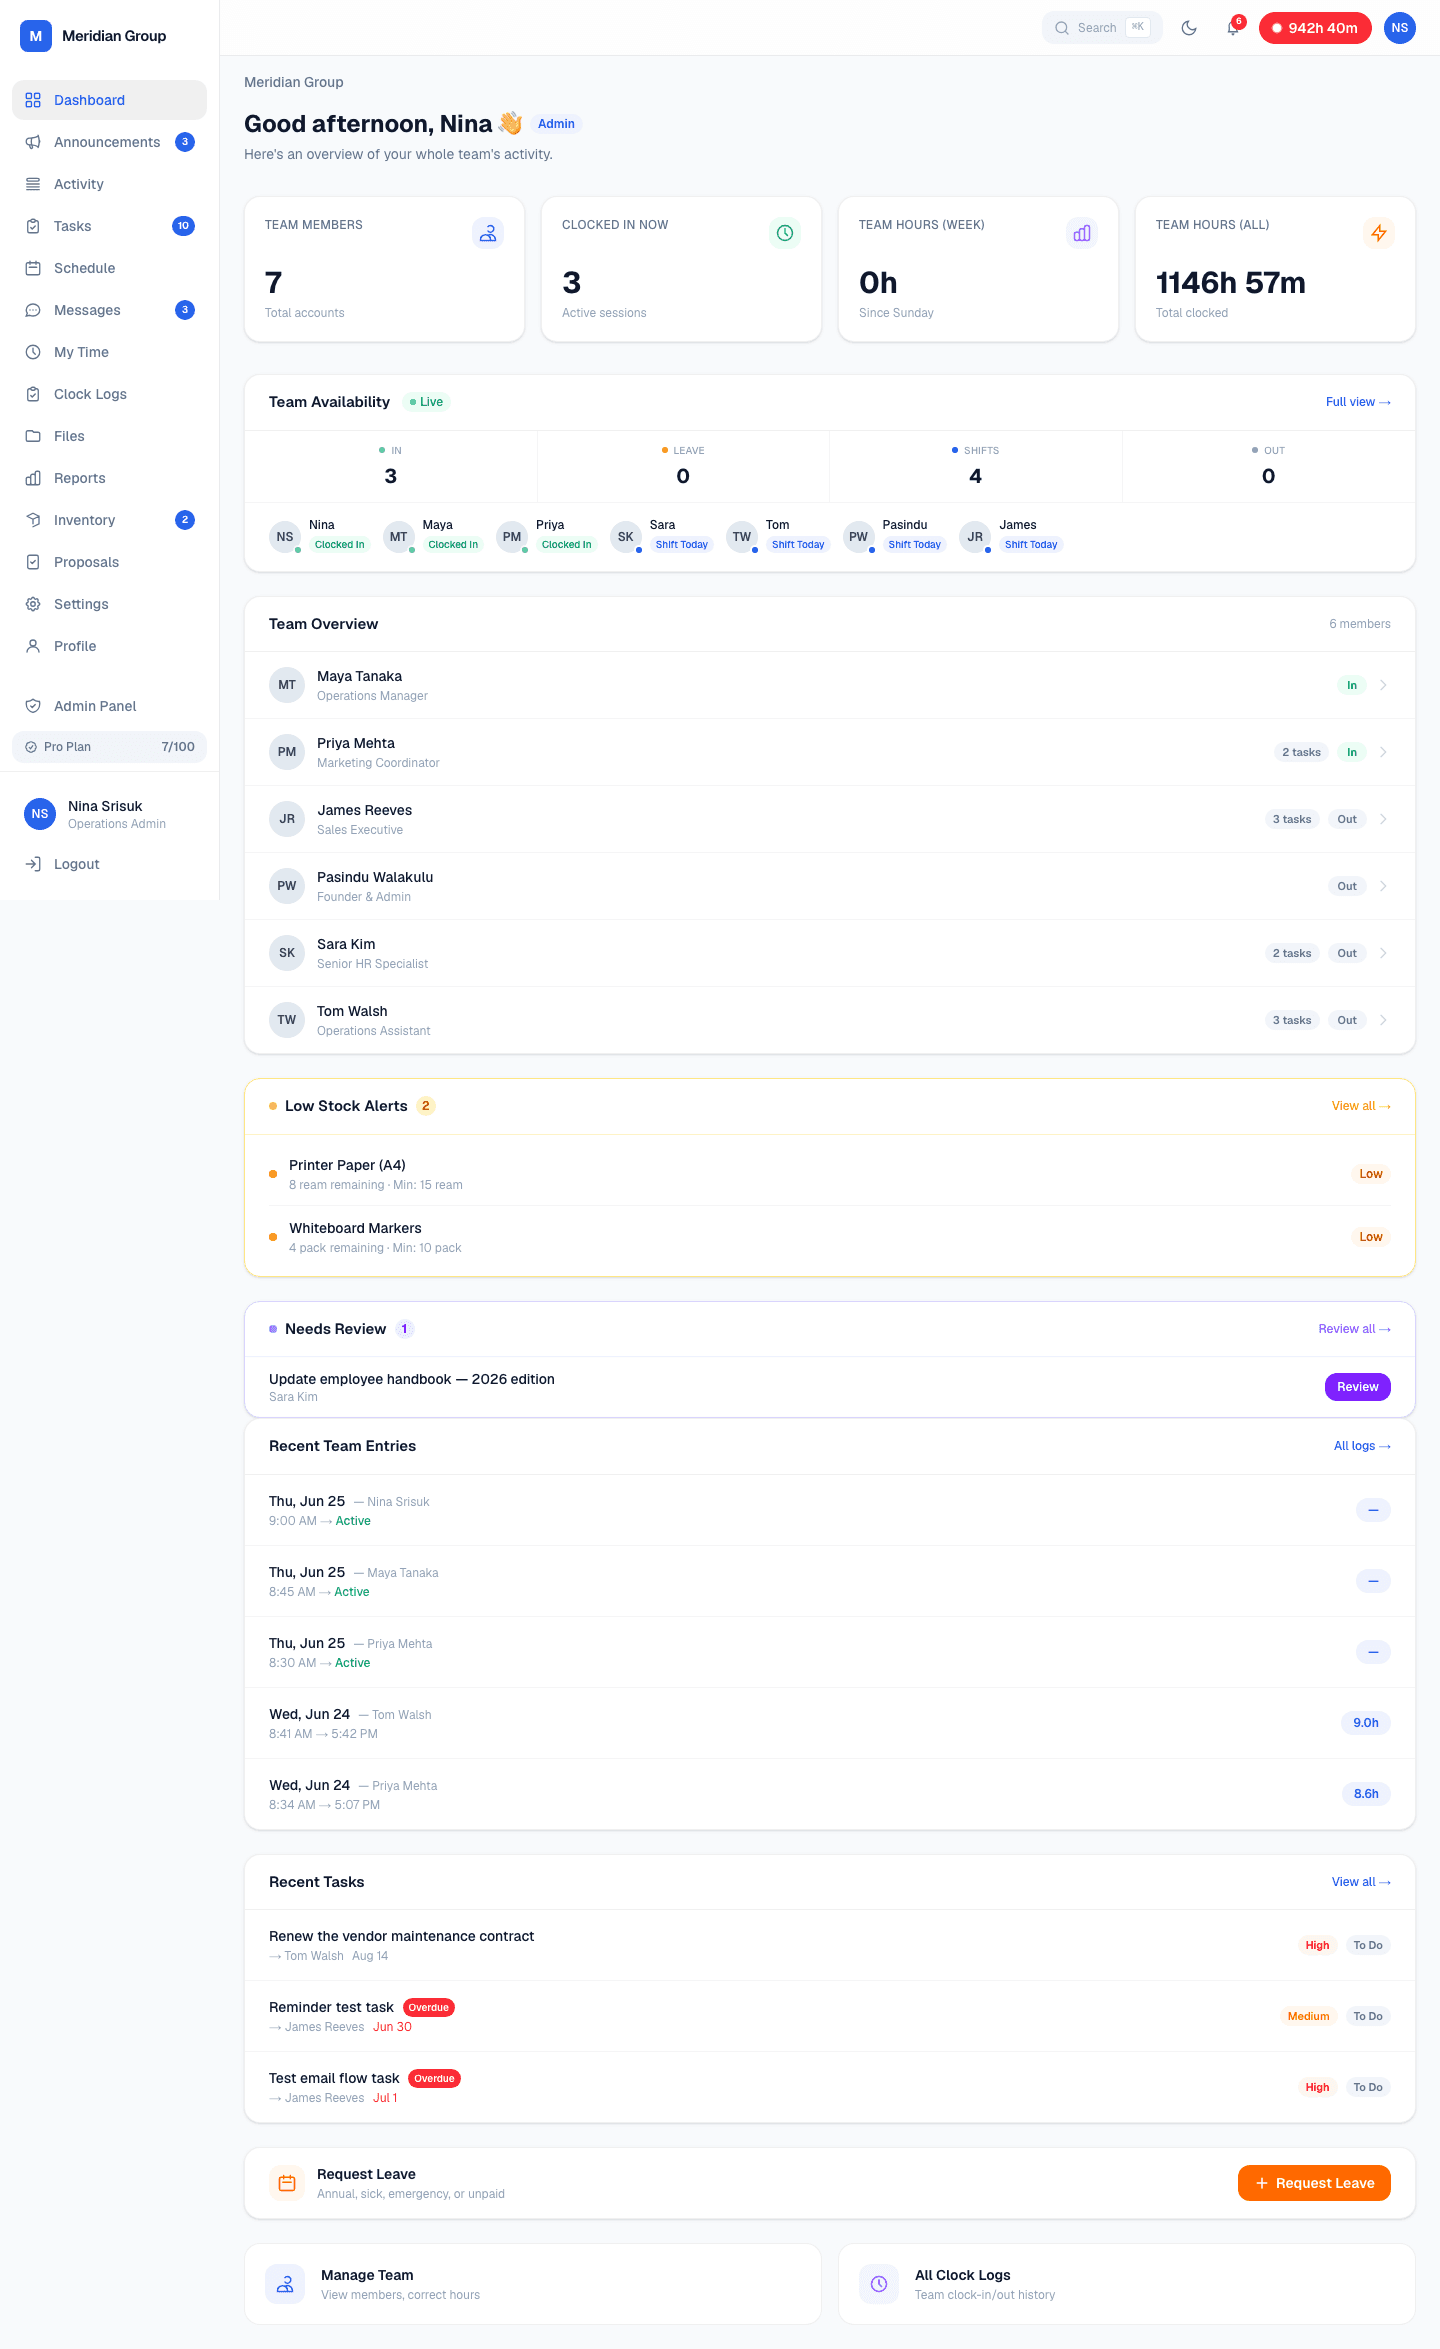Open Messages in the sidebar
1440x2349 pixels.
(x=109, y=310)
